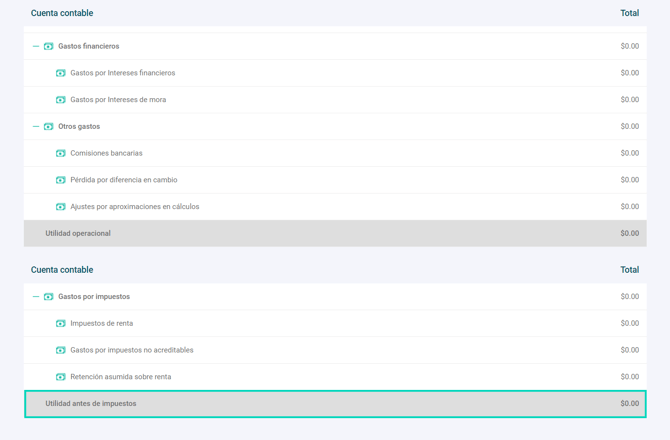Screen dimensions: 670x440
Task: Select the Retención asumida sobre renta row
Action: 120,377
